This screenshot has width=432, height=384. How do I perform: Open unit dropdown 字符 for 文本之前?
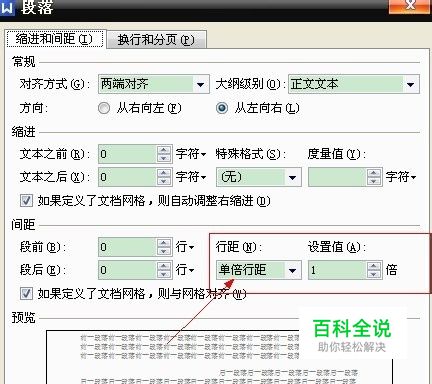pos(191,154)
